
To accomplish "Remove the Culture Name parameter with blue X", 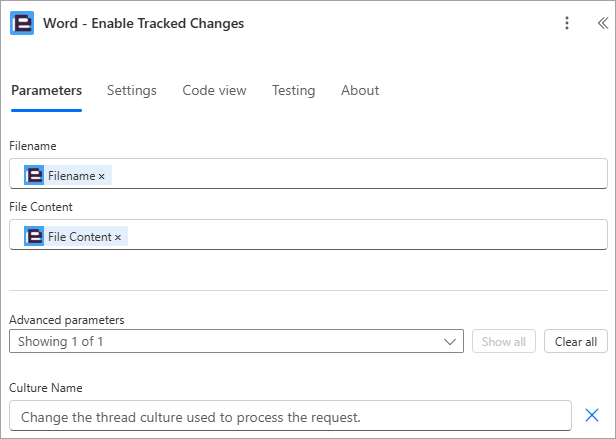I will (x=592, y=415).
